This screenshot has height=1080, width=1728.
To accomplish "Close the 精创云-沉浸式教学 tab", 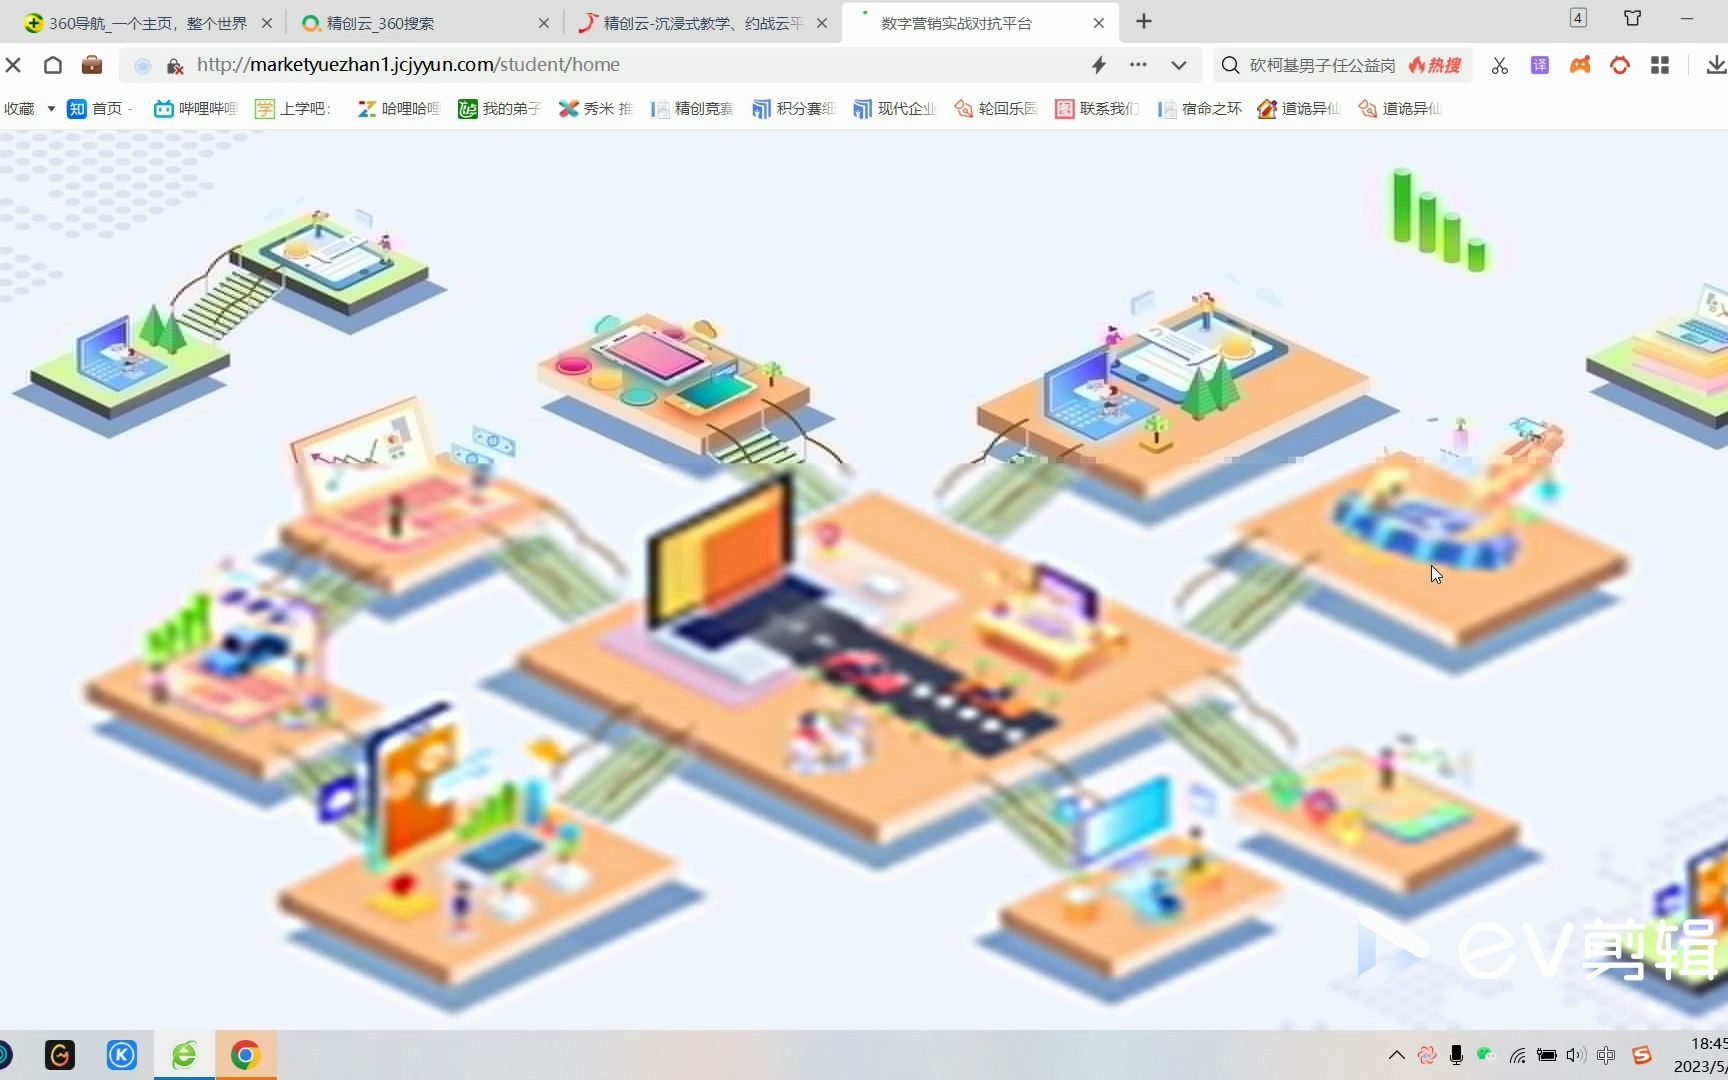I will [822, 22].
